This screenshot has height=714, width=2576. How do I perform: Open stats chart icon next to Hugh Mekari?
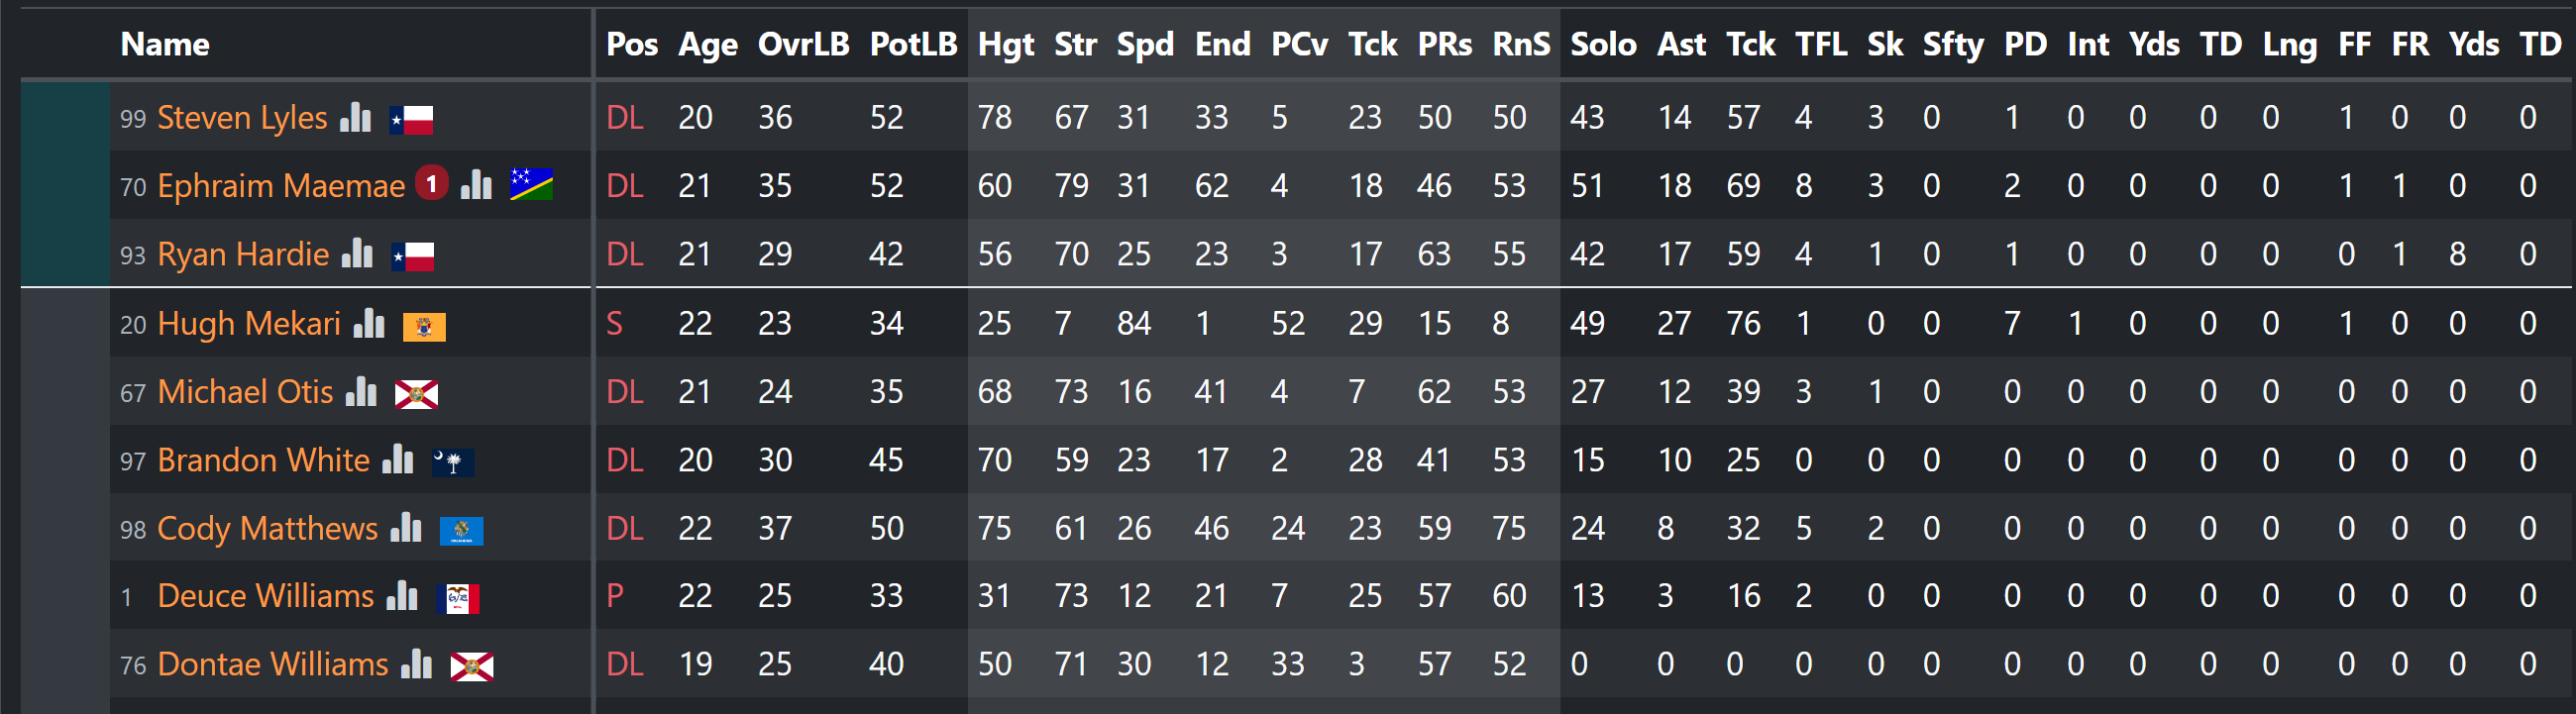pos(369,323)
